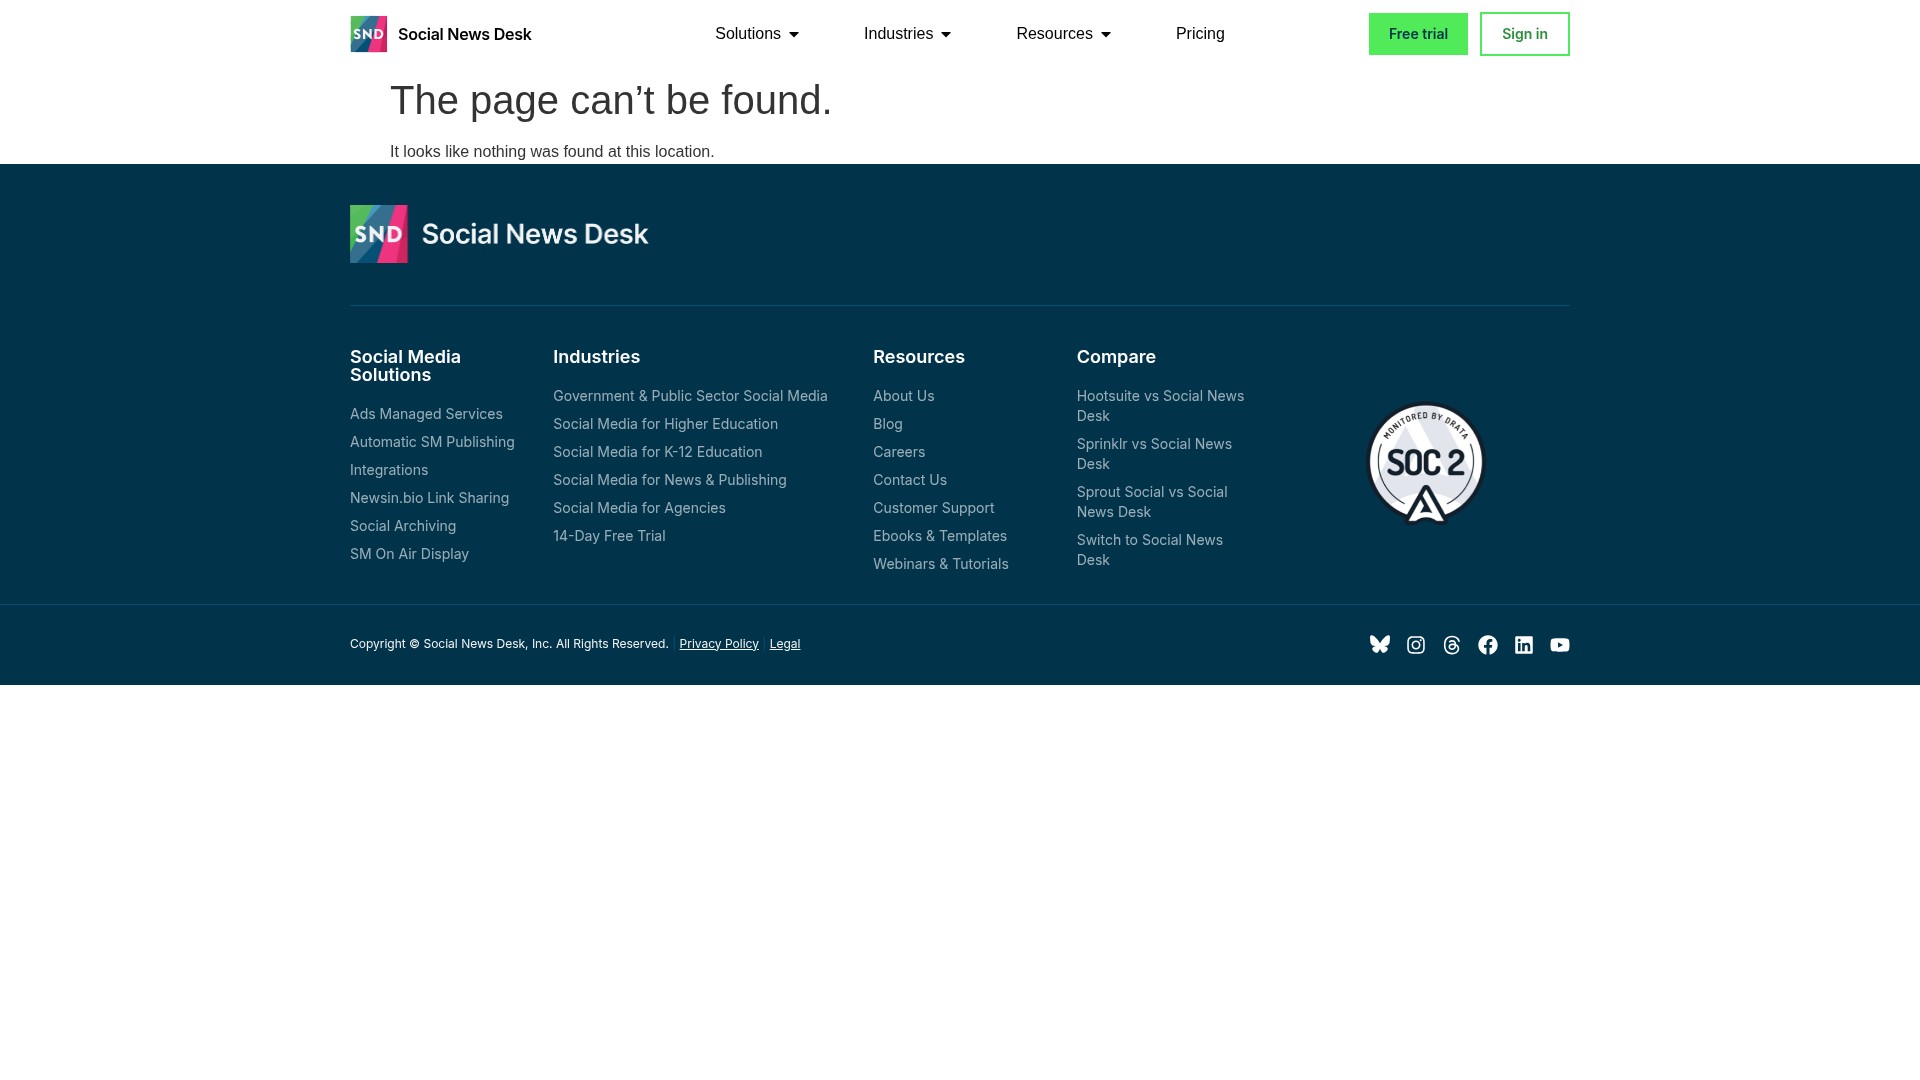Open the Bluesky social profile icon
The height and width of the screenshot is (1080, 1920).
pyautogui.click(x=1380, y=645)
